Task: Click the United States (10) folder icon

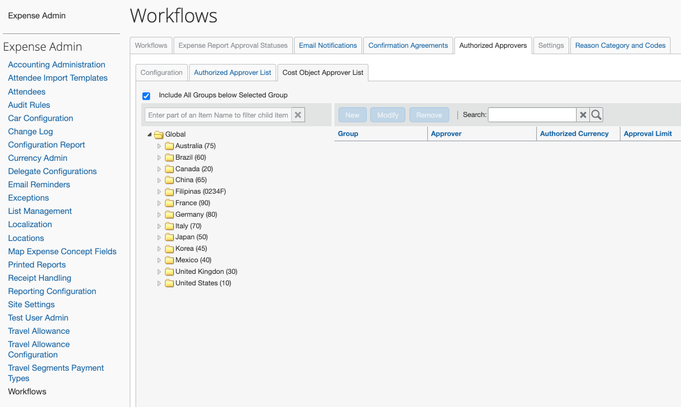Action: 169,283
